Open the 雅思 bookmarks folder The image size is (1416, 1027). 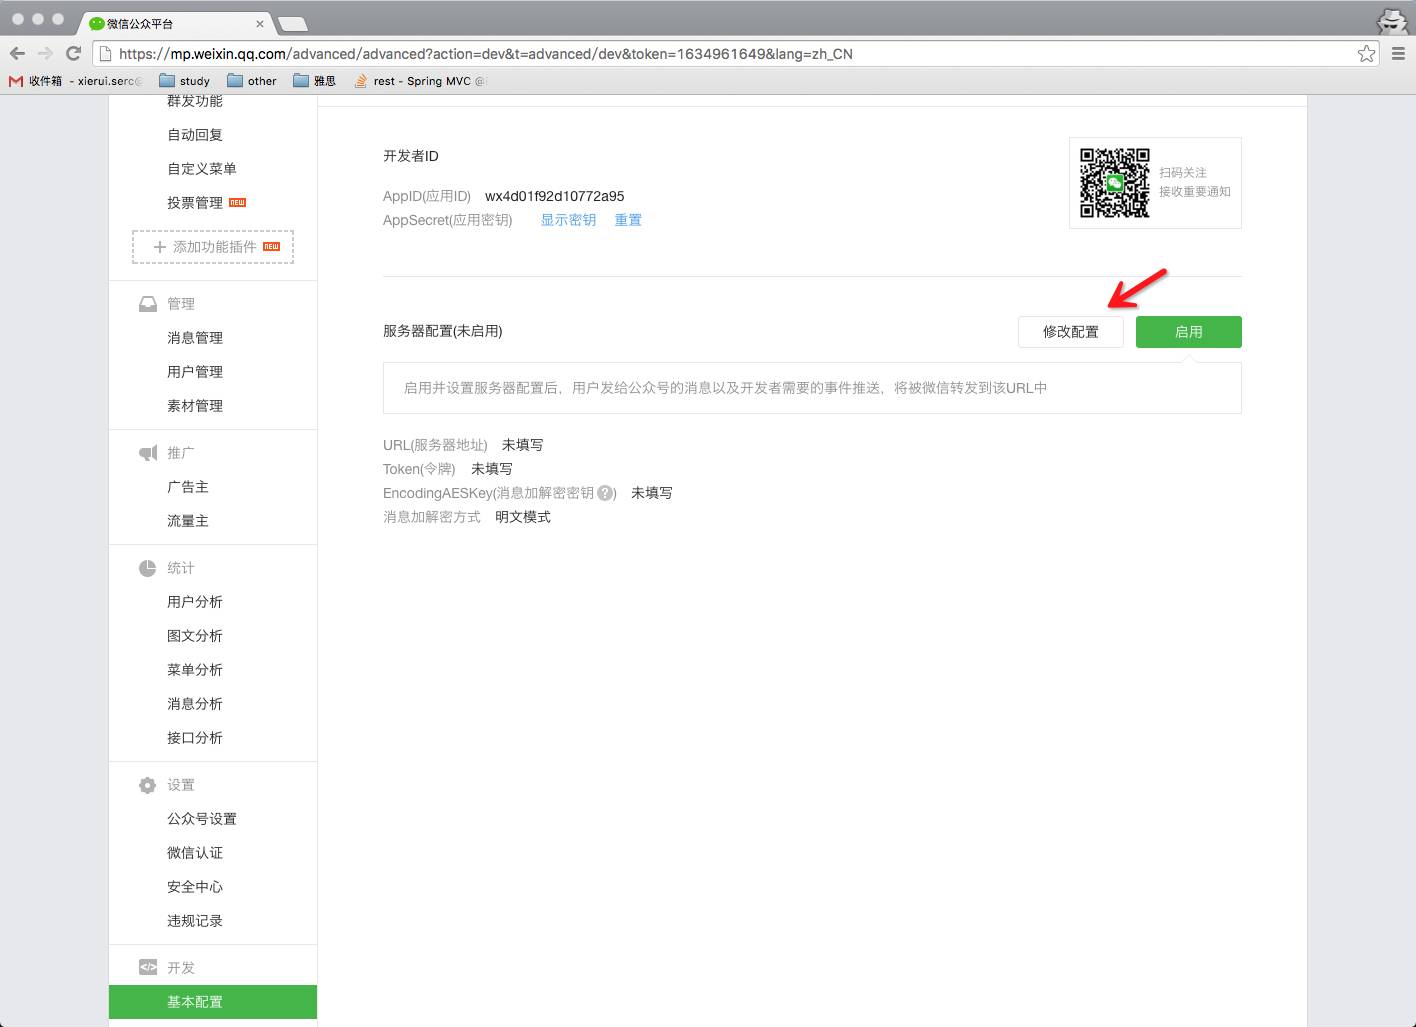(315, 81)
